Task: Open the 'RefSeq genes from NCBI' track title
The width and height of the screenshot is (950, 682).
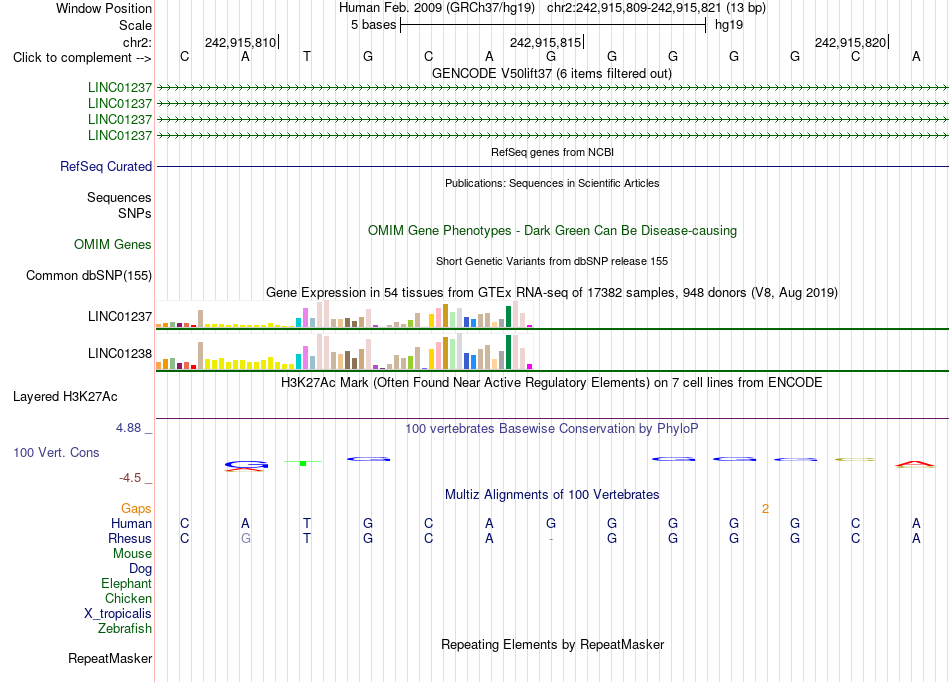Action: [x=552, y=153]
